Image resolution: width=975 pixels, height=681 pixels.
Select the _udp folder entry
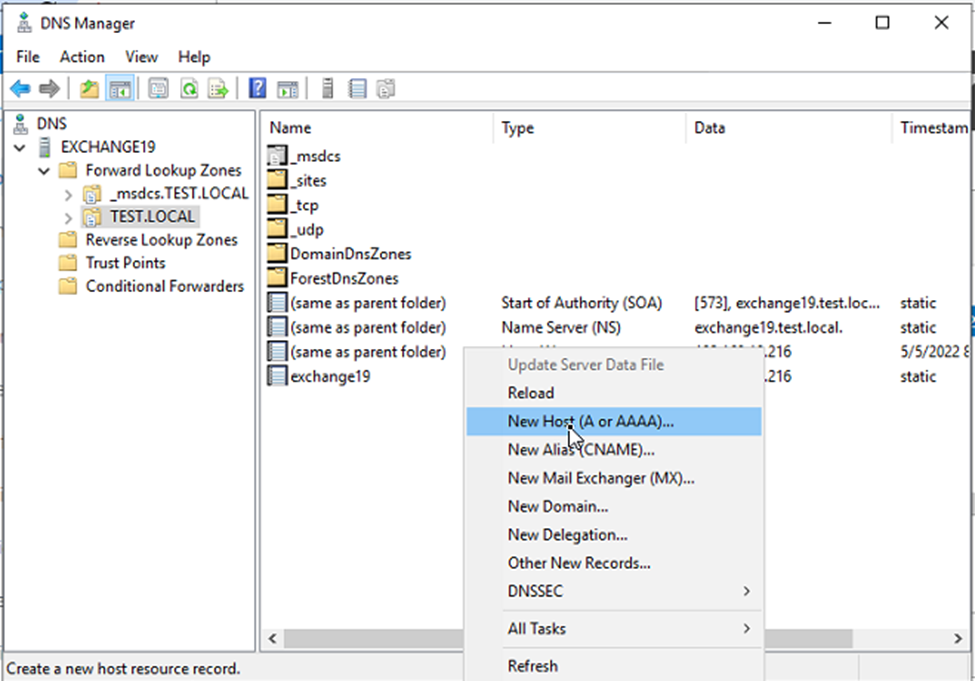[296, 229]
